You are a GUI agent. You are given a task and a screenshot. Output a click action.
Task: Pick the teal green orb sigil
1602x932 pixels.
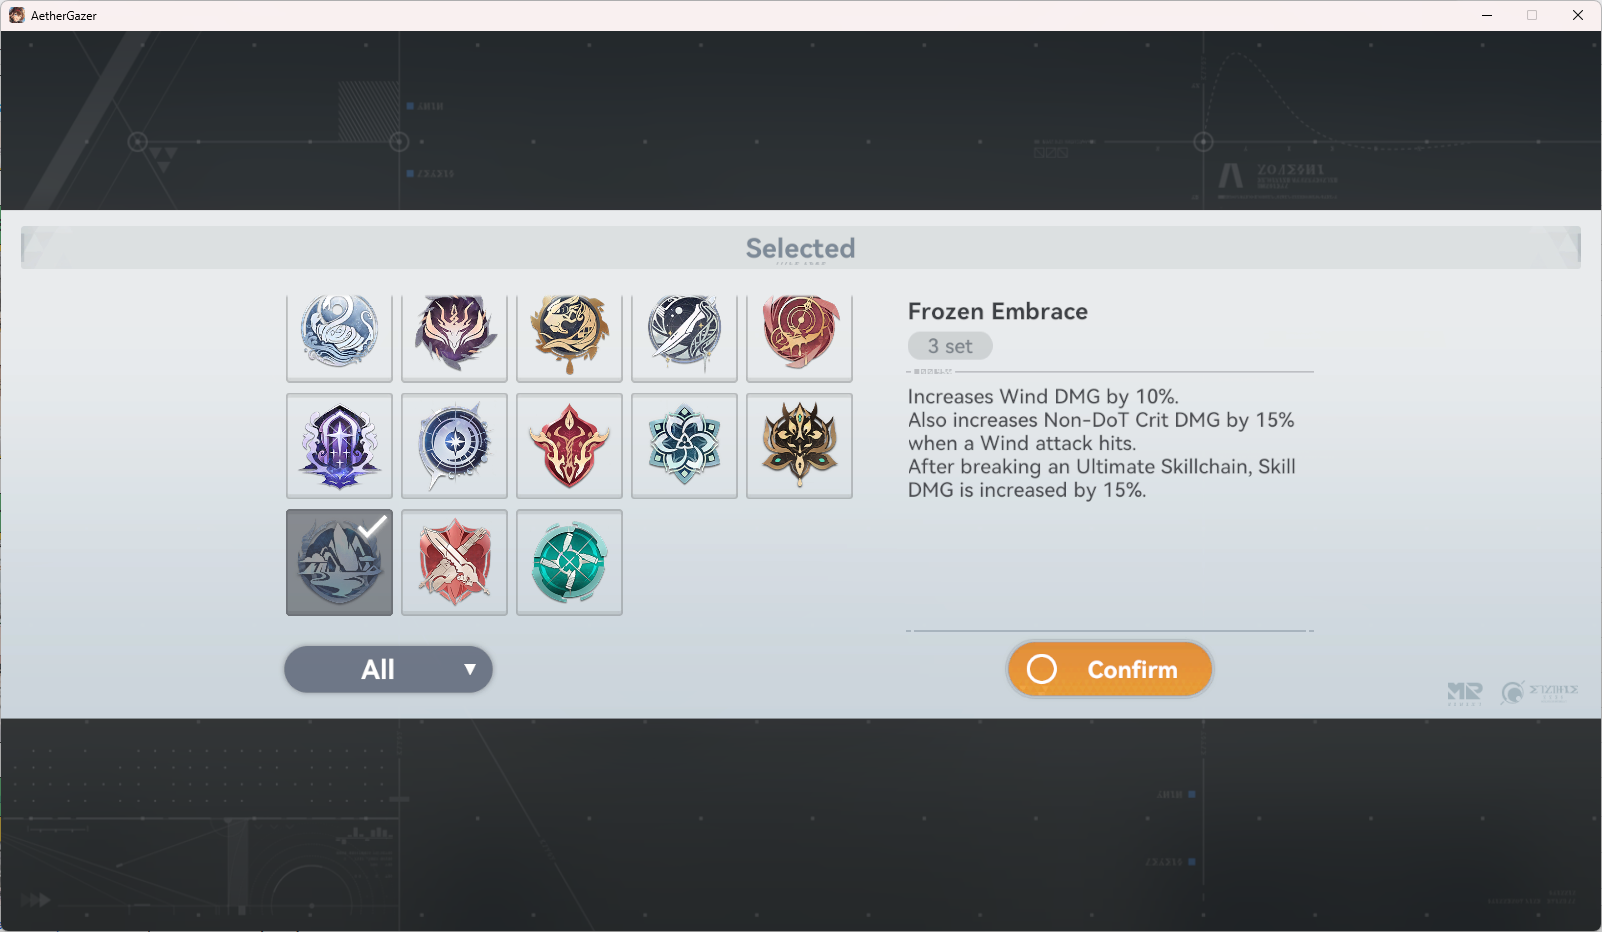click(569, 562)
